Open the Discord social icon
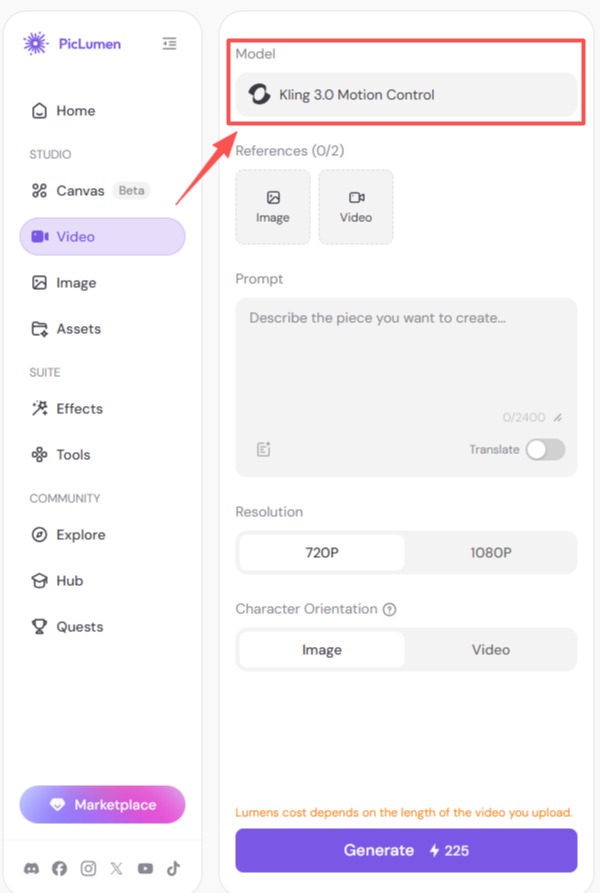The width and height of the screenshot is (600, 893). coord(31,868)
